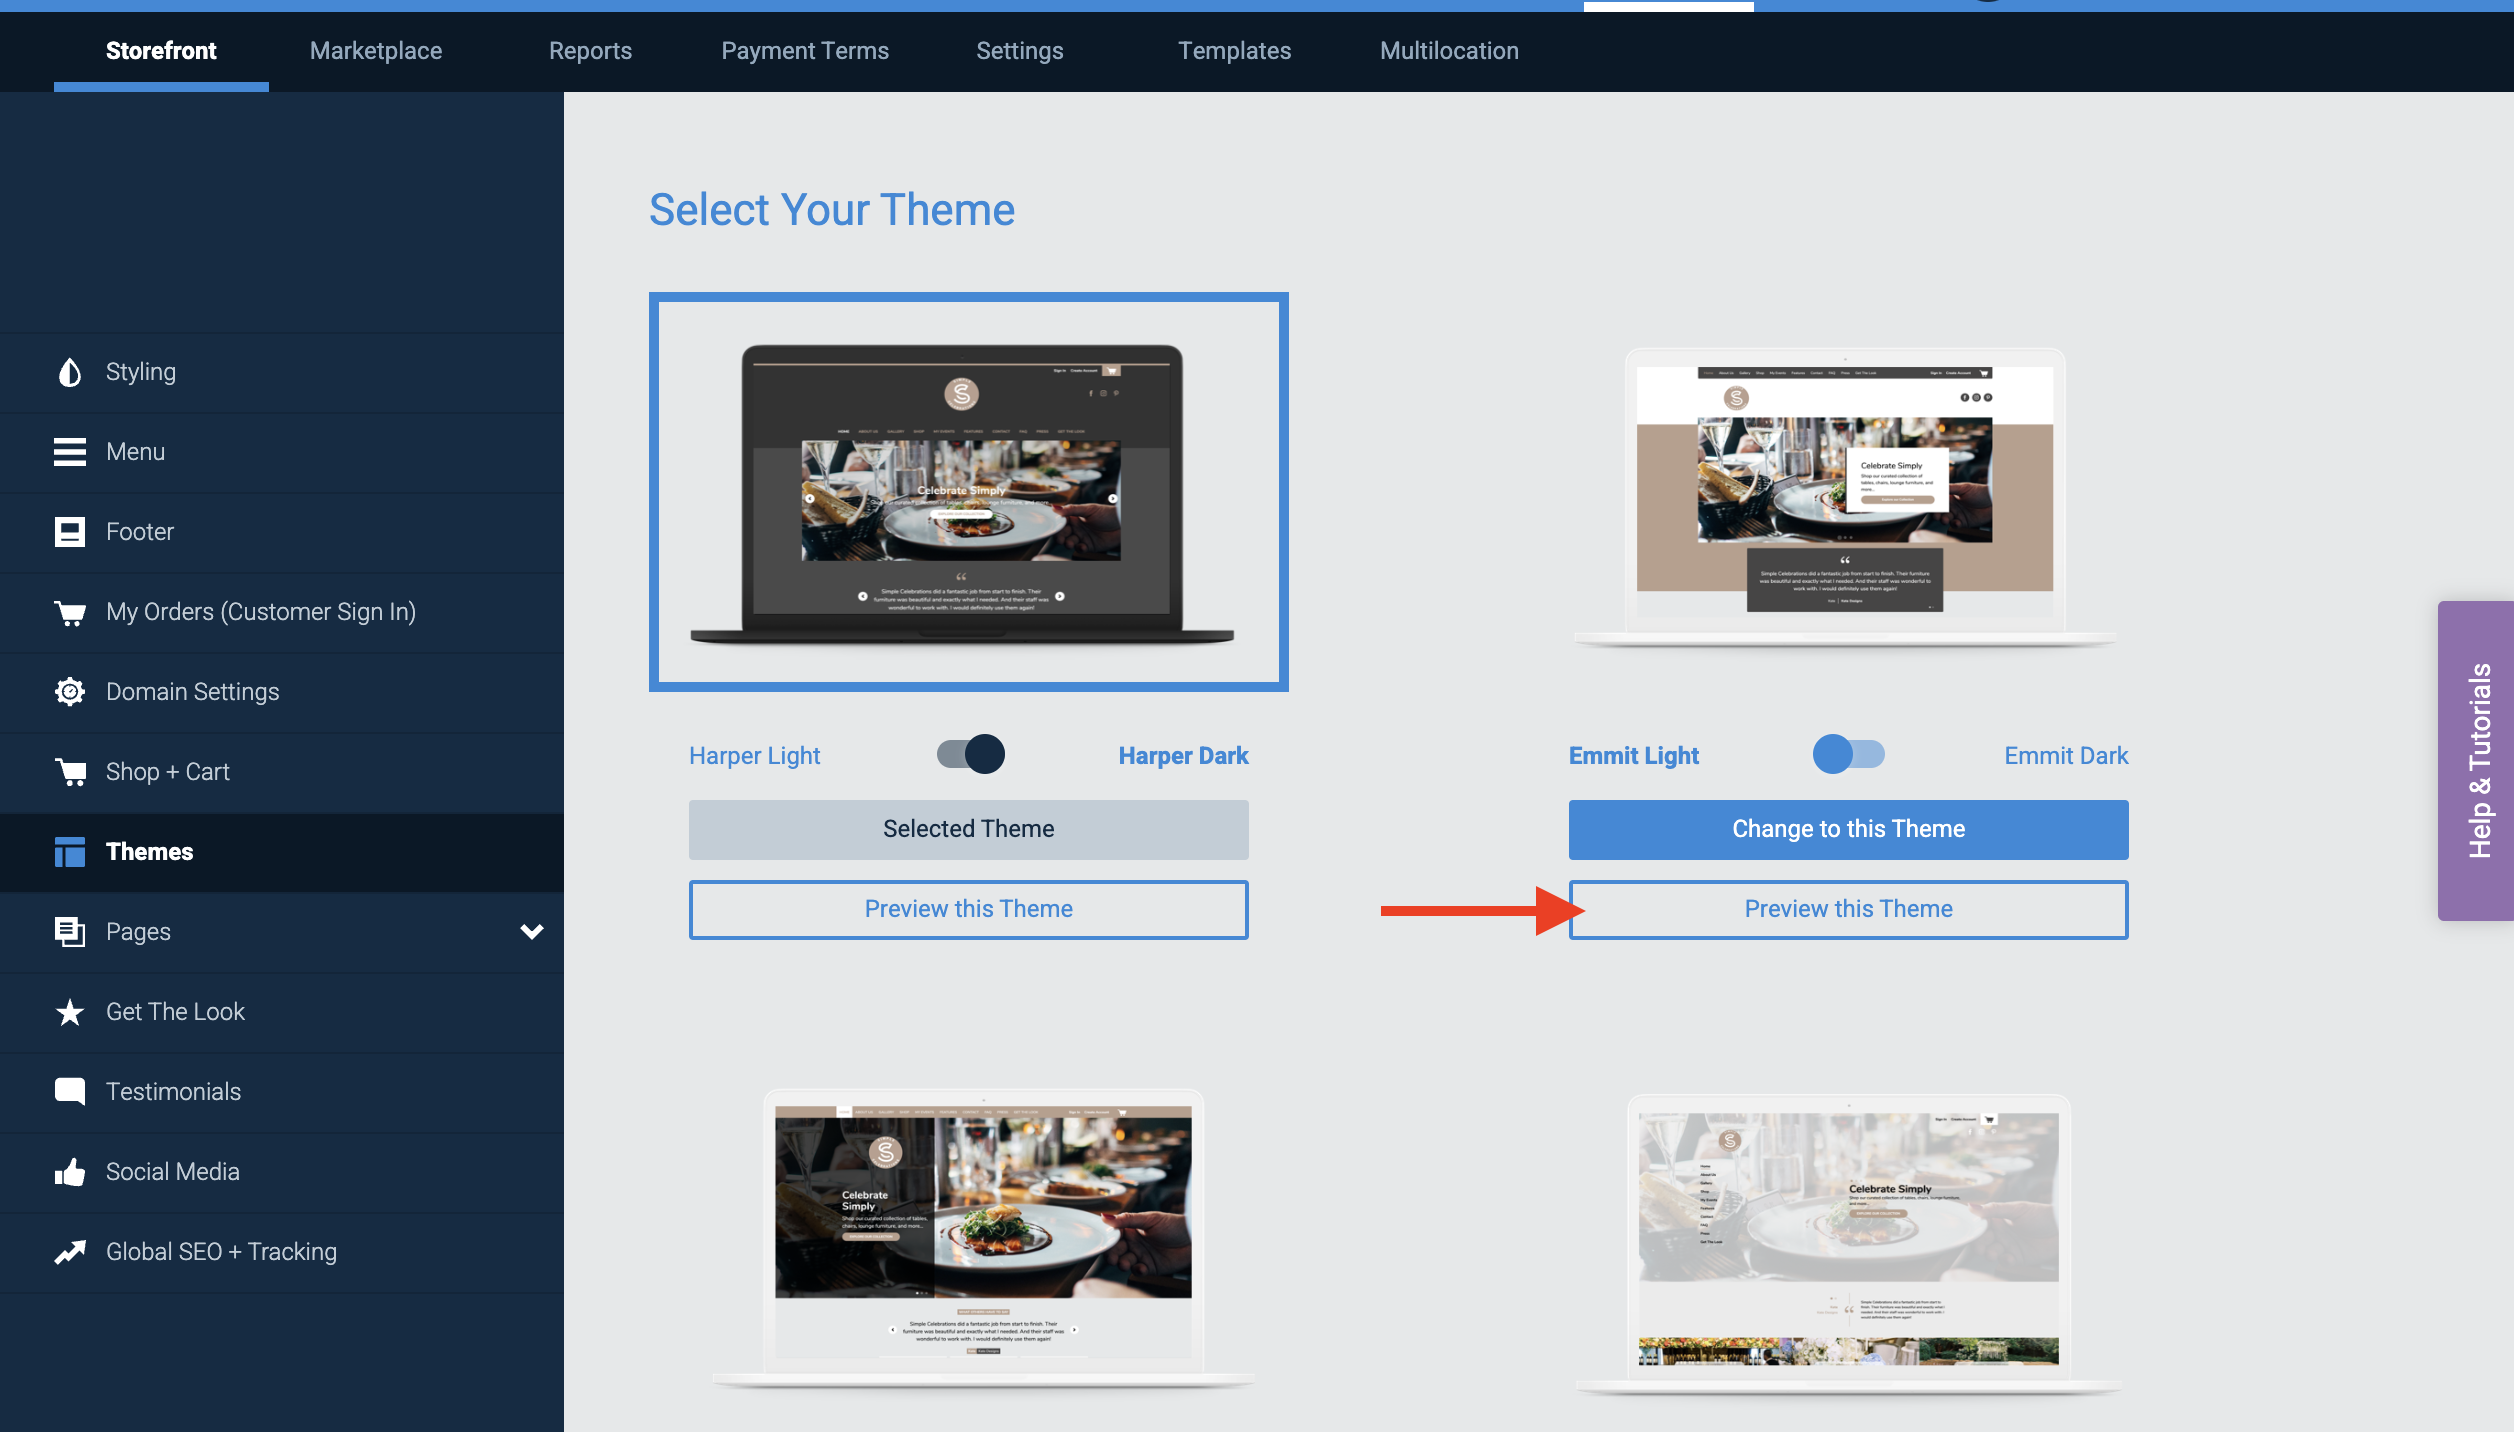Open the Help & Tutorials side panel
This screenshot has width=2514, height=1432.
pyautogui.click(x=2476, y=761)
